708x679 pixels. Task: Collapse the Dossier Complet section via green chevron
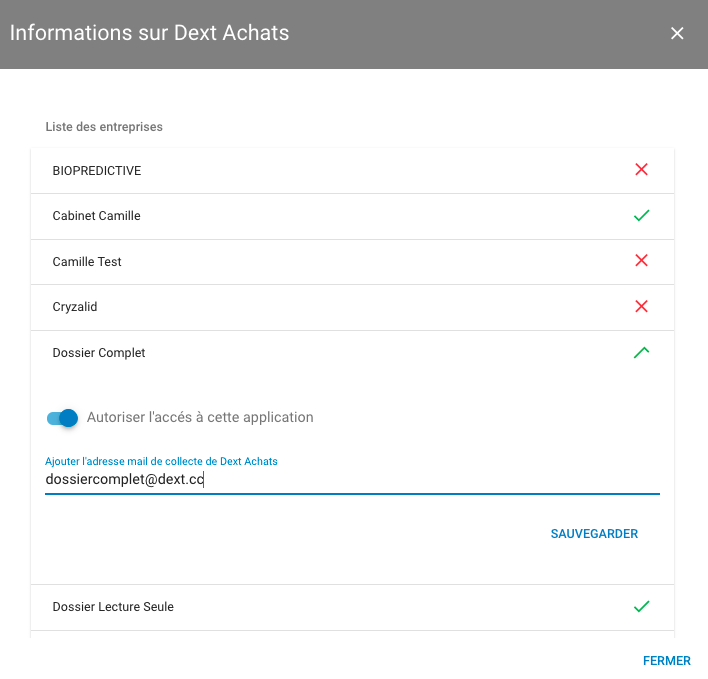[641, 353]
